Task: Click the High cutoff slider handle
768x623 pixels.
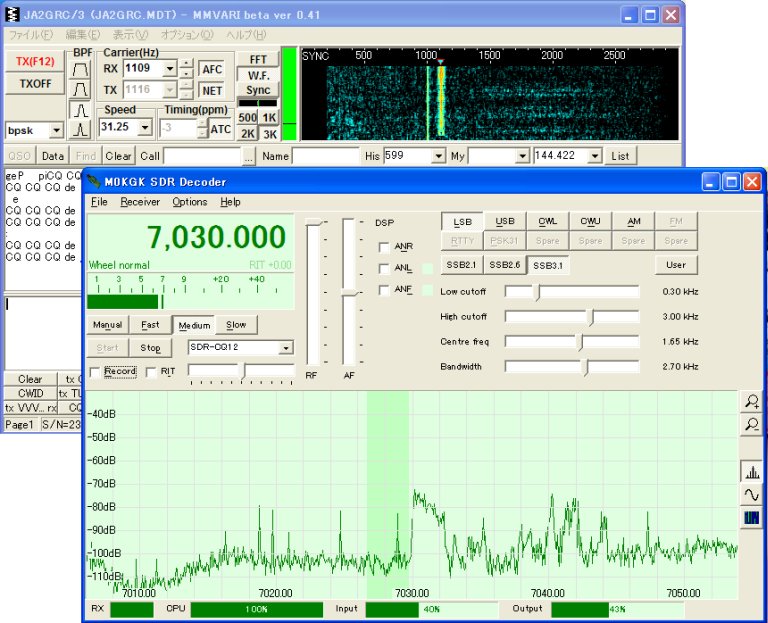Action: point(591,317)
